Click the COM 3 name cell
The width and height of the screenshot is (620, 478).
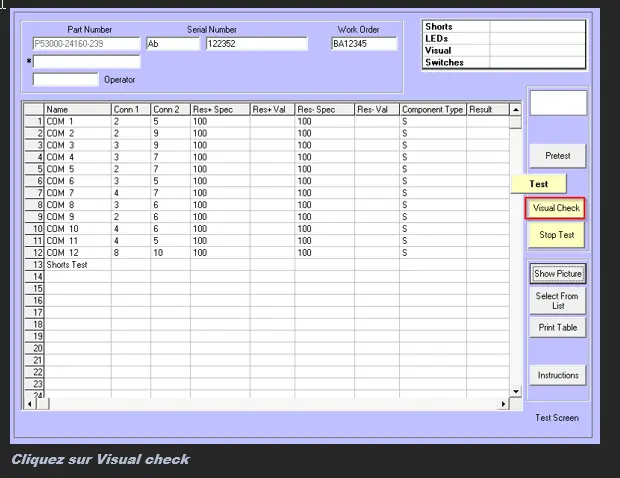click(78, 145)
